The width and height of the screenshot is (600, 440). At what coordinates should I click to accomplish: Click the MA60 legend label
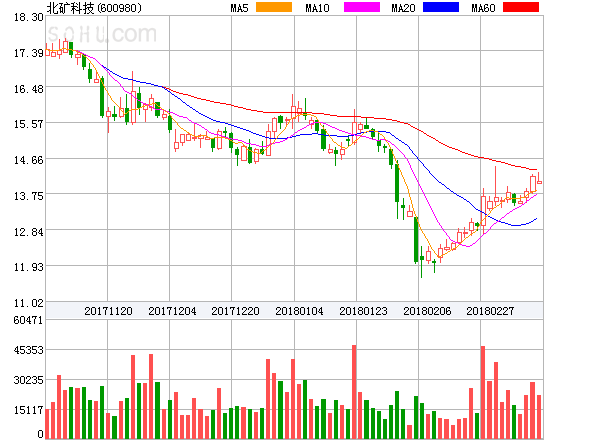(483, 8)
